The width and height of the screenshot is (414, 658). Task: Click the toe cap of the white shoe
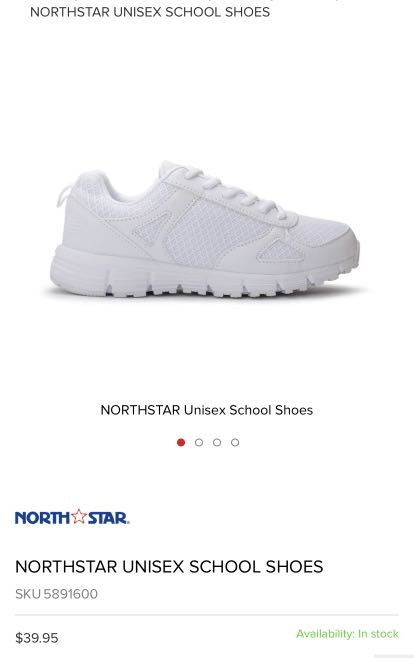click(x=338, y=241)
